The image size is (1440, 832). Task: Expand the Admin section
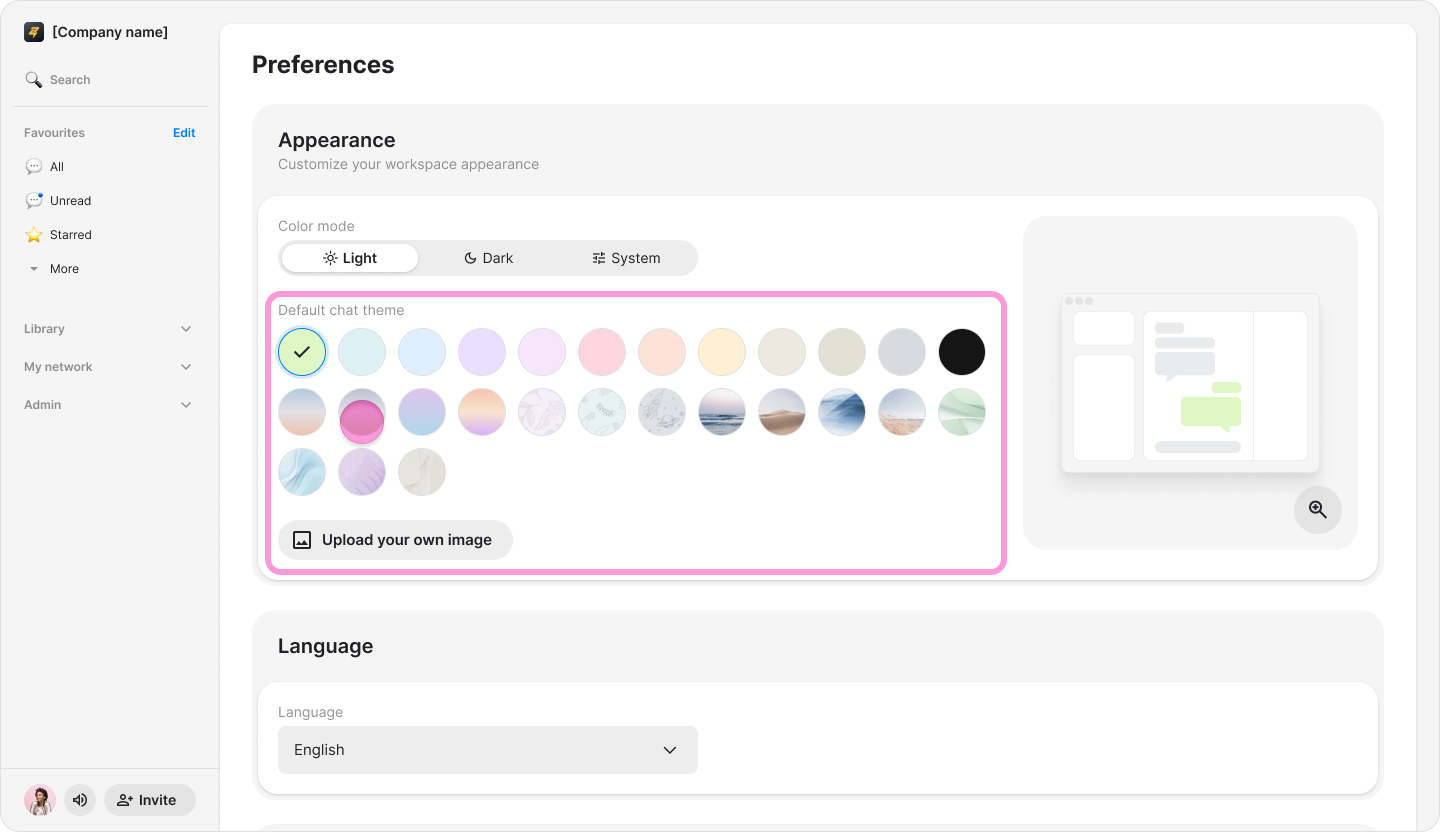tap(110, 405)
